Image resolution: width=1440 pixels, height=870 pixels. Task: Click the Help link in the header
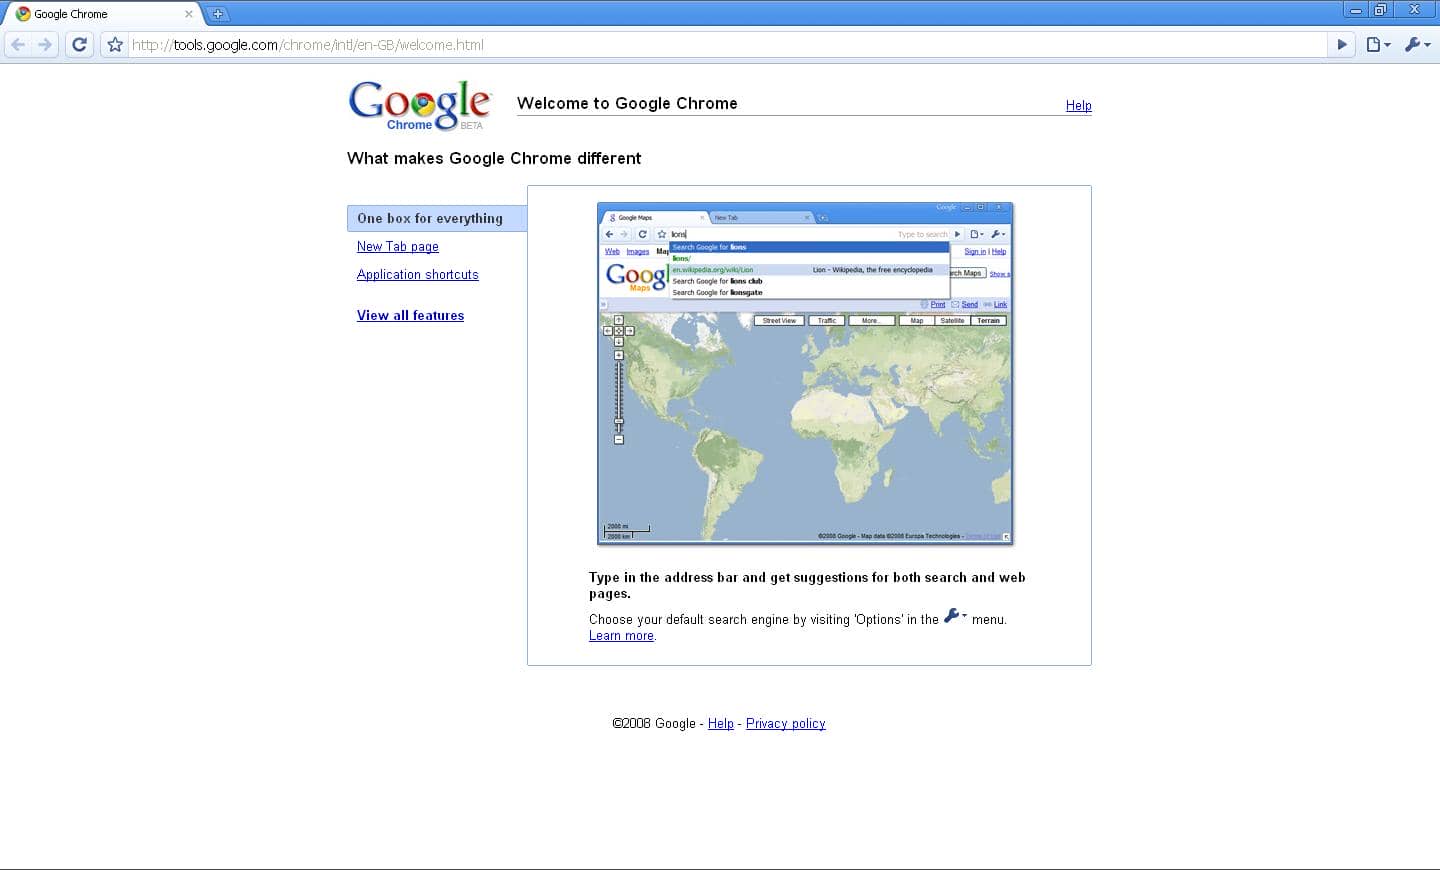1078,106
